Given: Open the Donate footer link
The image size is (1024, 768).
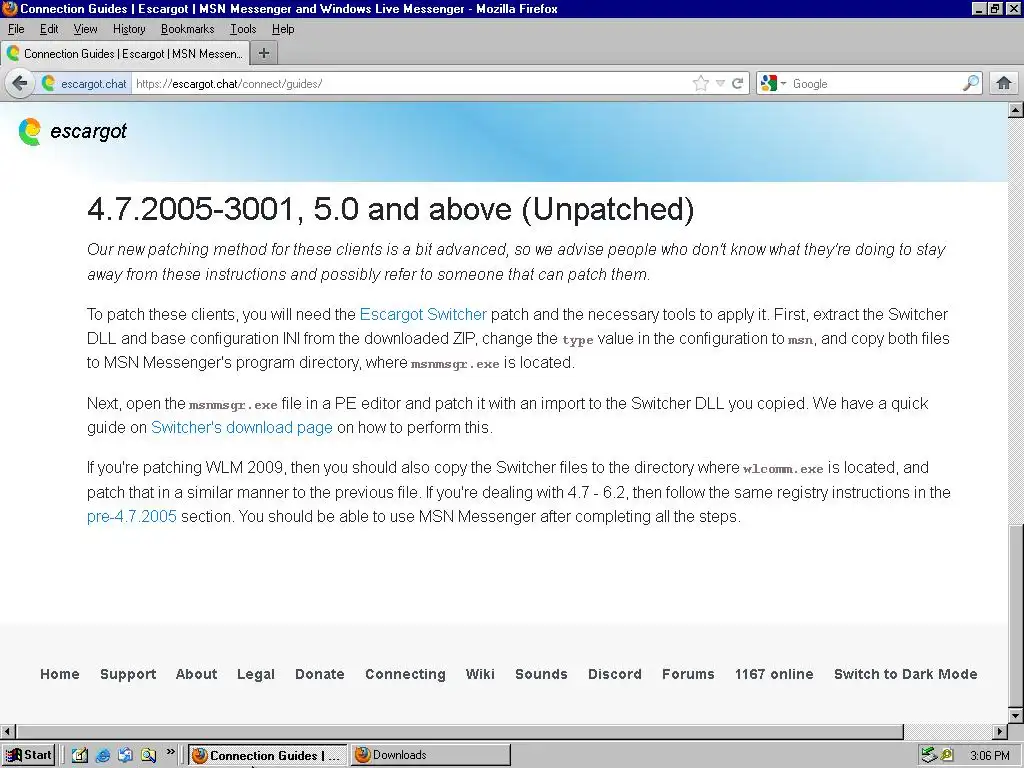Looking at the screenshot, I should 319,674.
